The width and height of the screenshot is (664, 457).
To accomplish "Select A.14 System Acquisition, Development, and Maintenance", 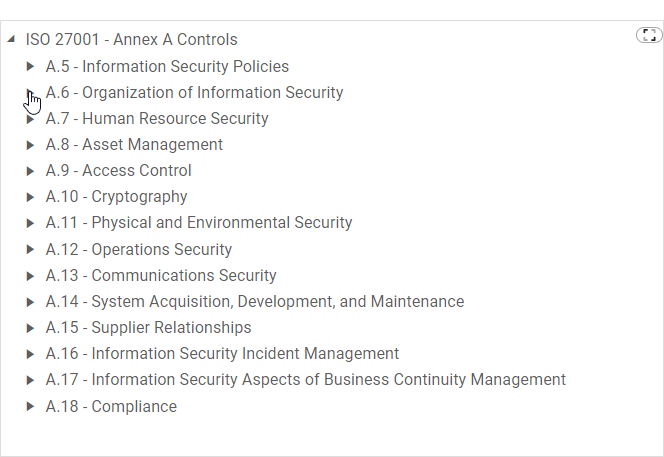I will tap(254, 302).
